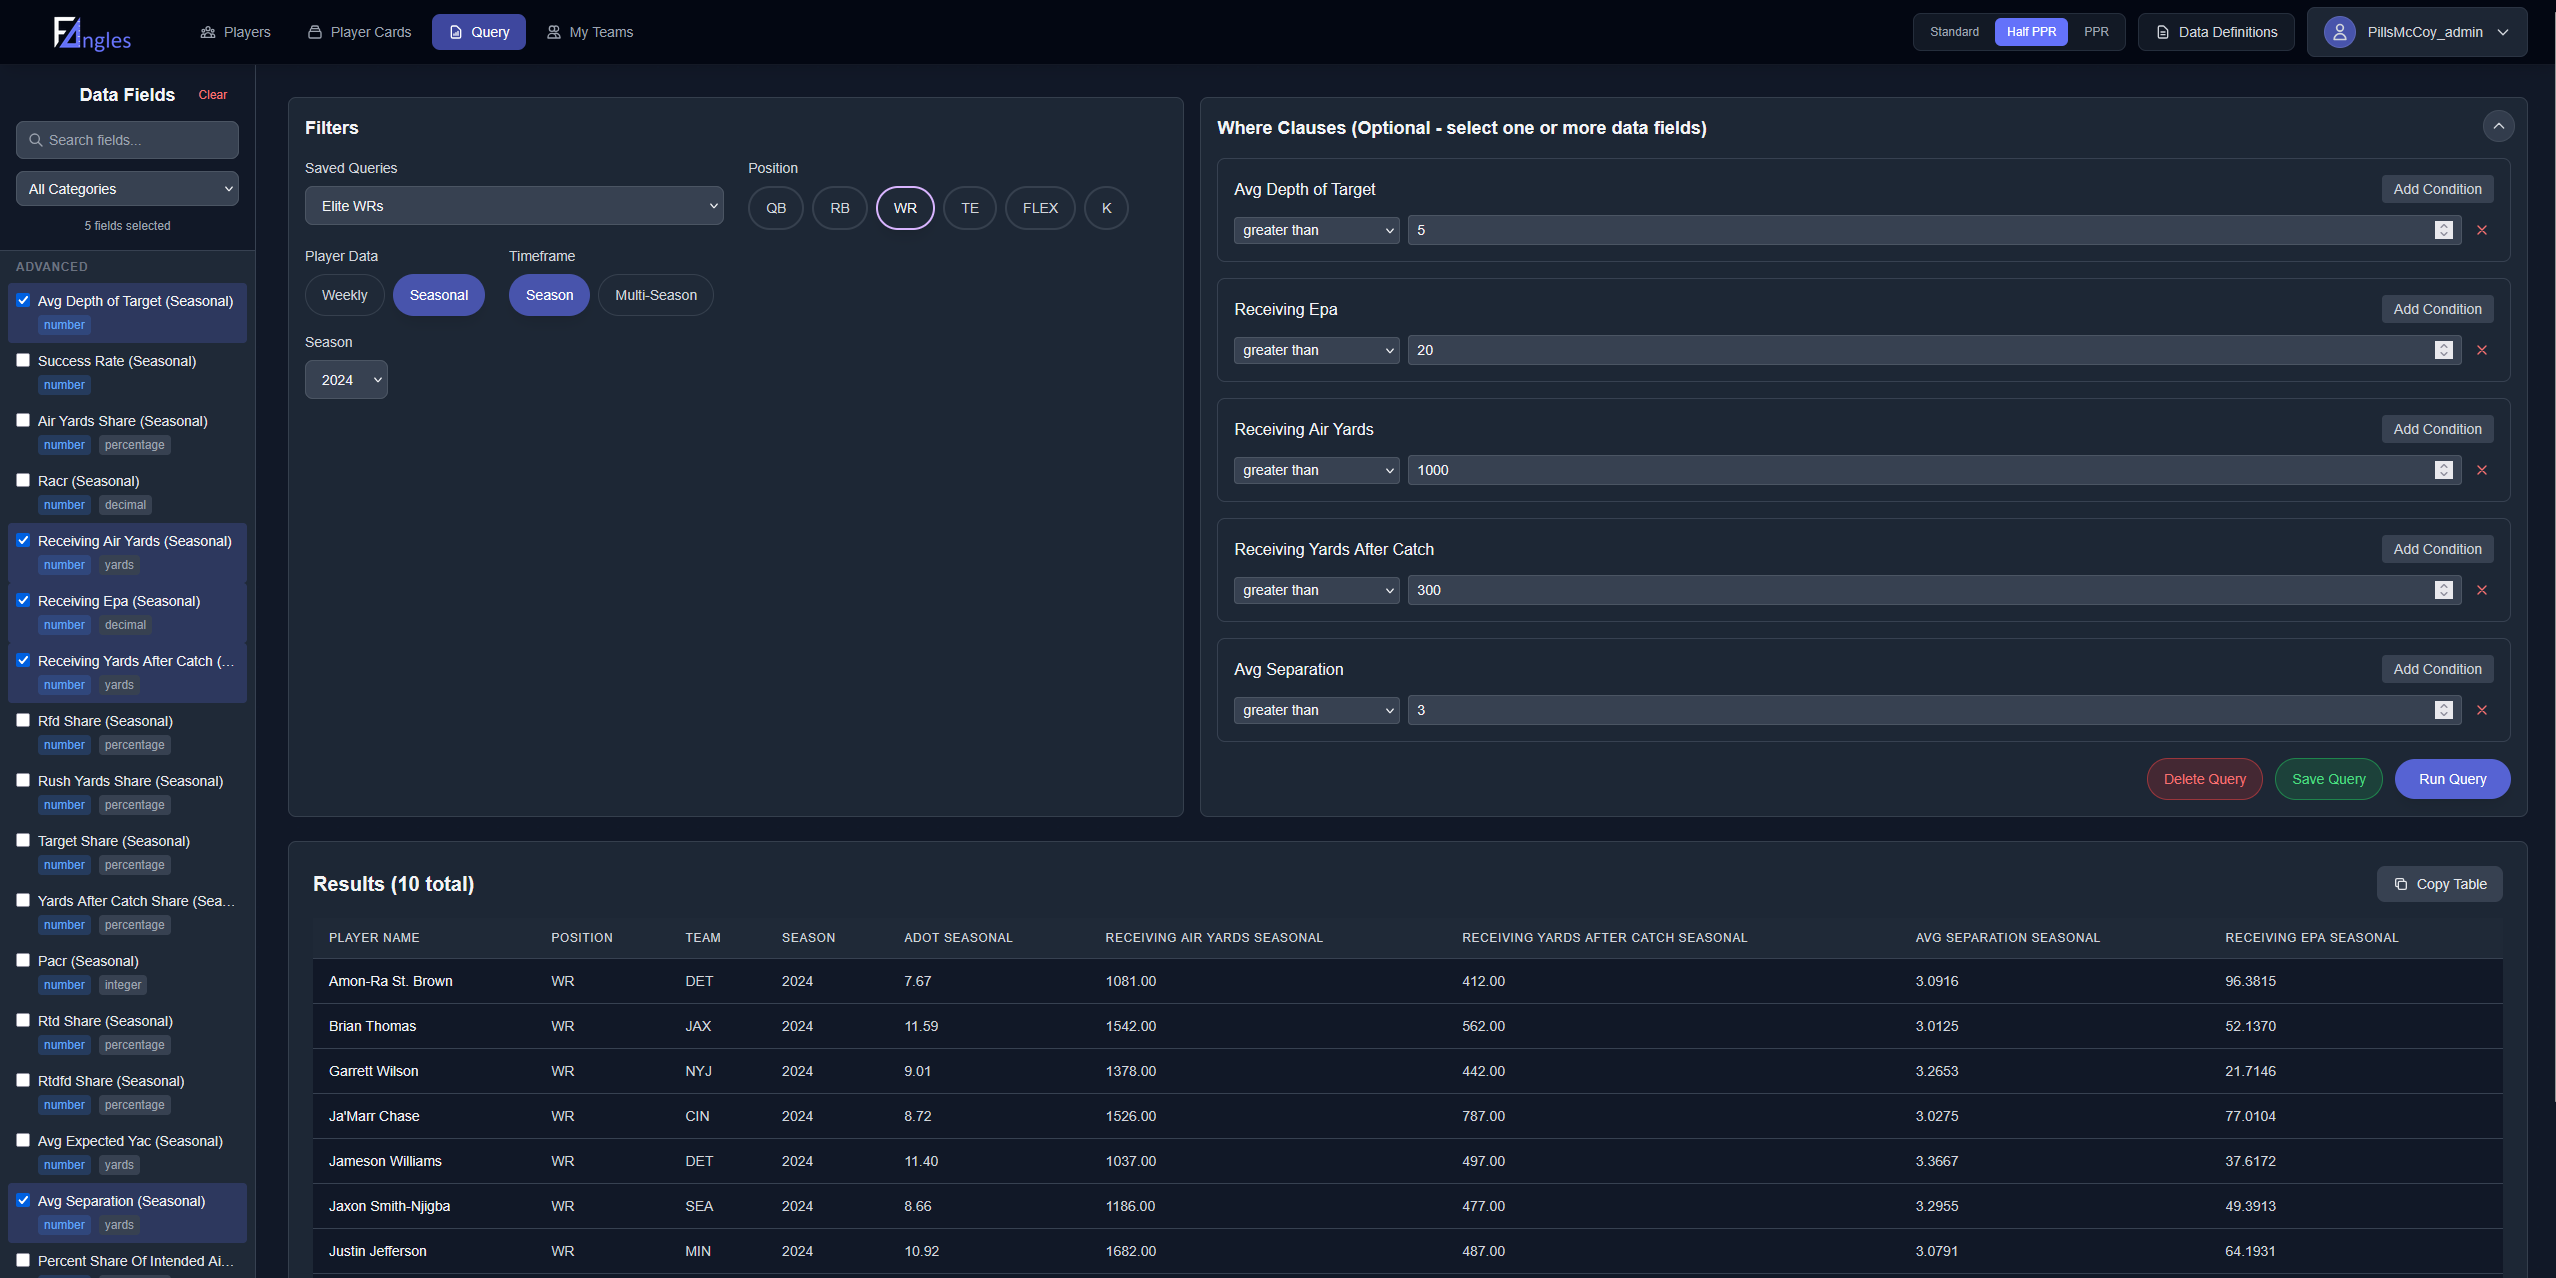Open operator dropdown for Receiving Epa

click(x=1316, y=350)
